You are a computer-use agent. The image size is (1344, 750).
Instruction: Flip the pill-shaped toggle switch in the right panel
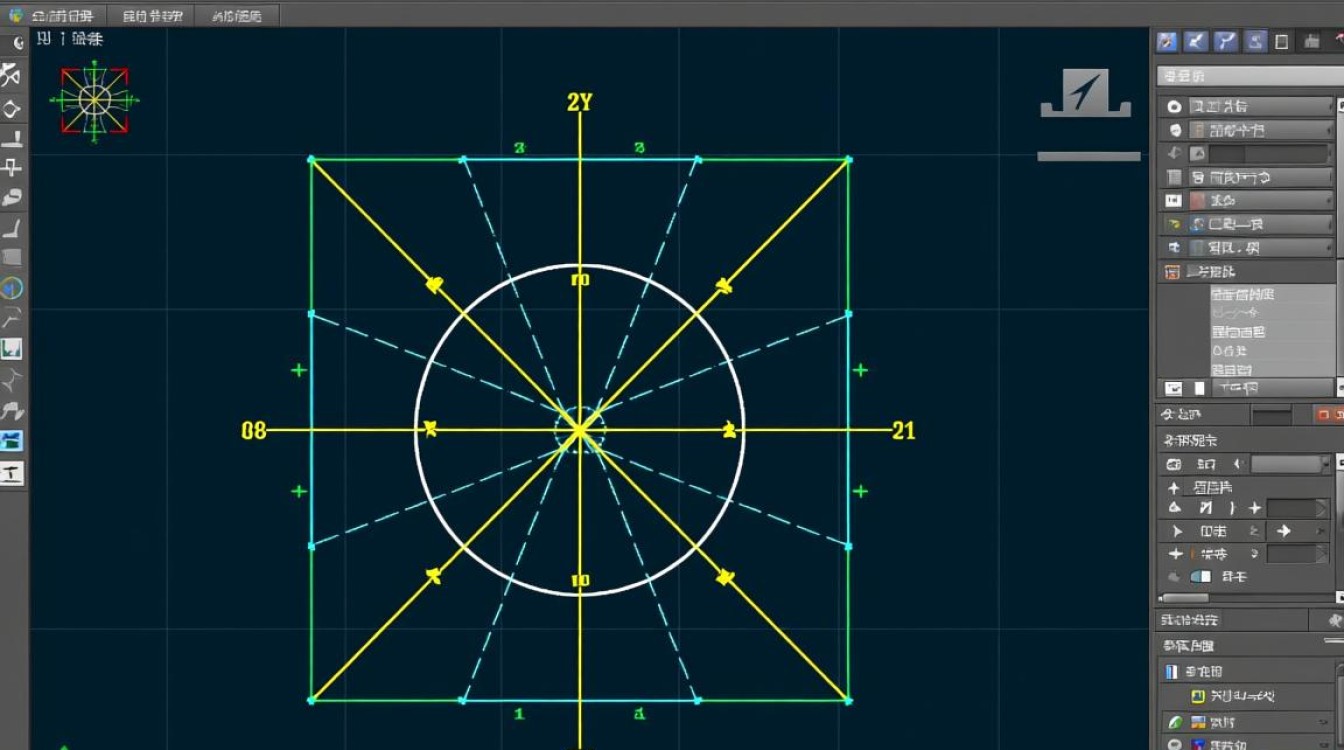1201,577
